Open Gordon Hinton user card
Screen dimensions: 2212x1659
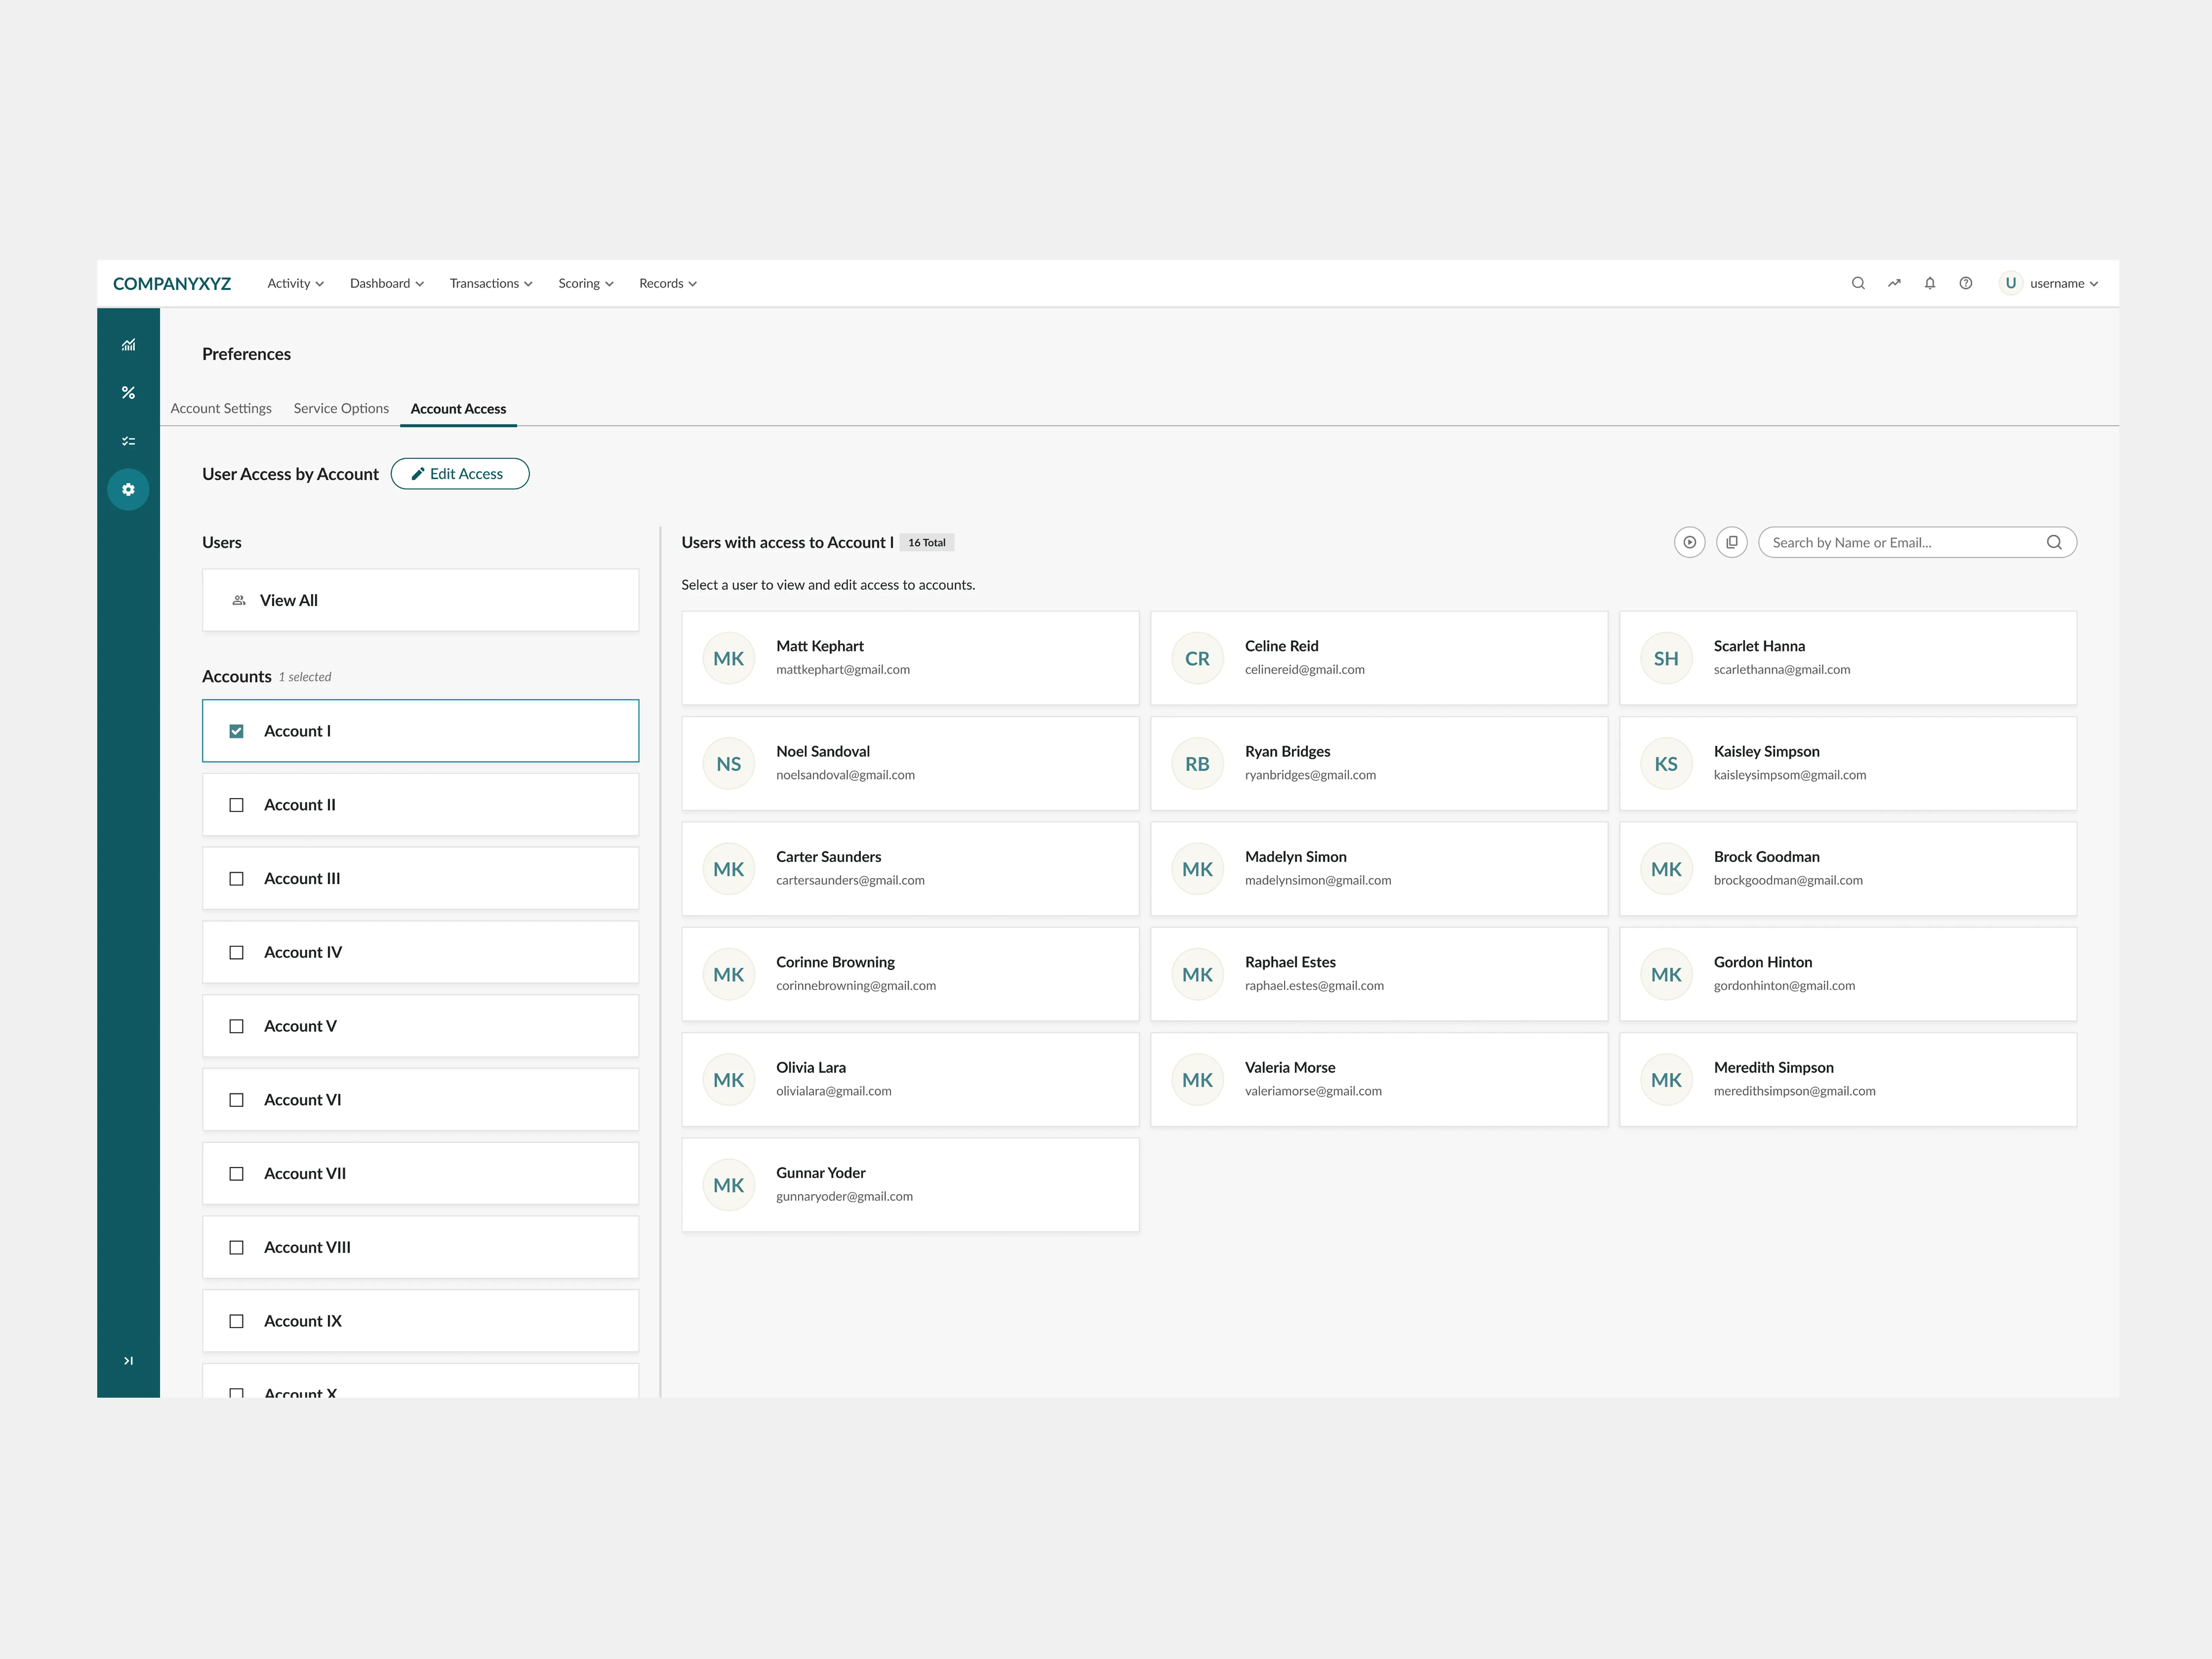[1848, 974]
